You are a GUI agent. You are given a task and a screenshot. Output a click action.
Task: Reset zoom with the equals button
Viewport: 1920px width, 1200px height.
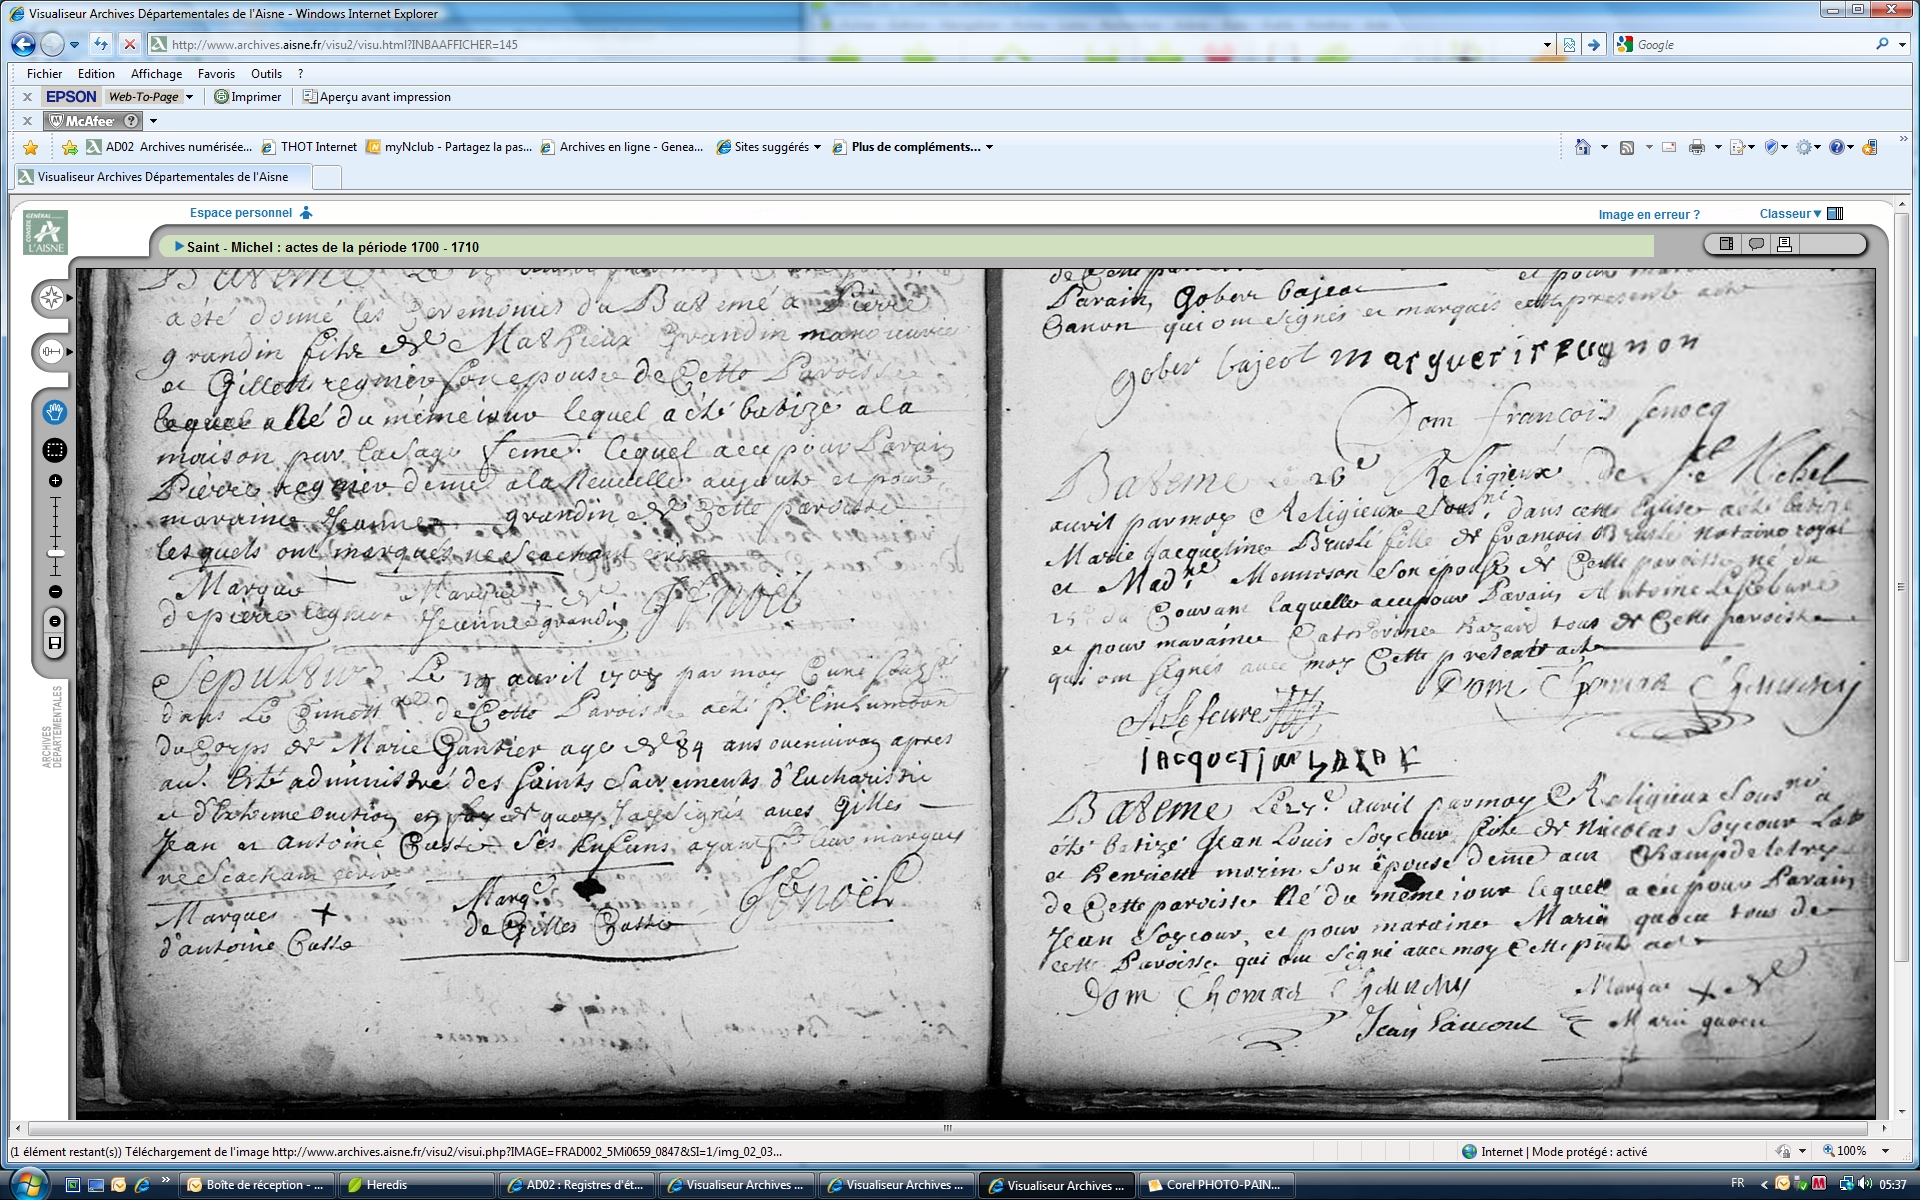click(55, 621)
